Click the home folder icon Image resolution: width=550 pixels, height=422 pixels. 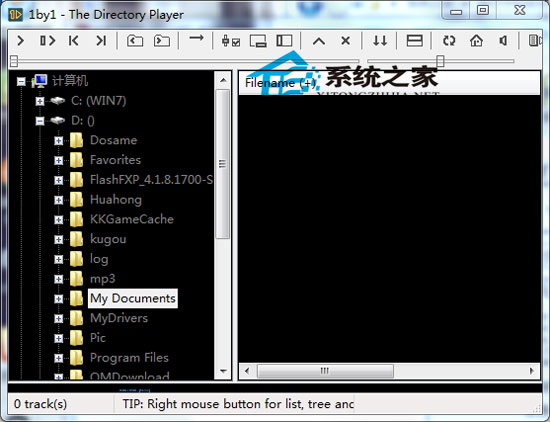click(x=476, y=41)
